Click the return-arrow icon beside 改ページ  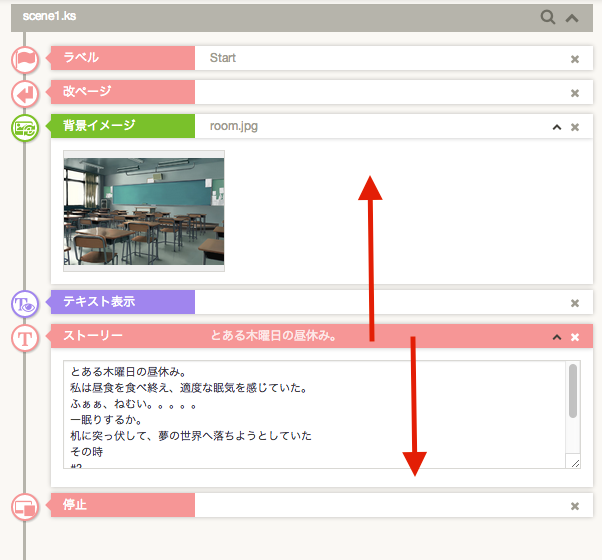[x=25, y=93]
